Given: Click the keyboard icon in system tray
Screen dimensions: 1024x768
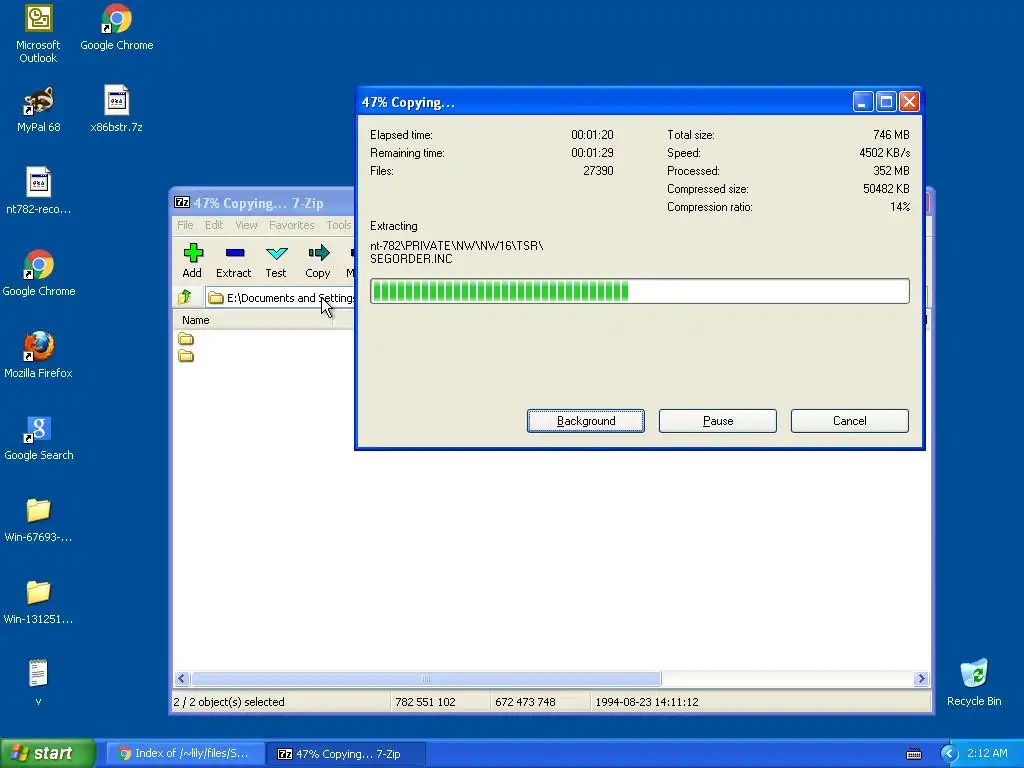Looking at the screenshot, I should tap(914, 754).
